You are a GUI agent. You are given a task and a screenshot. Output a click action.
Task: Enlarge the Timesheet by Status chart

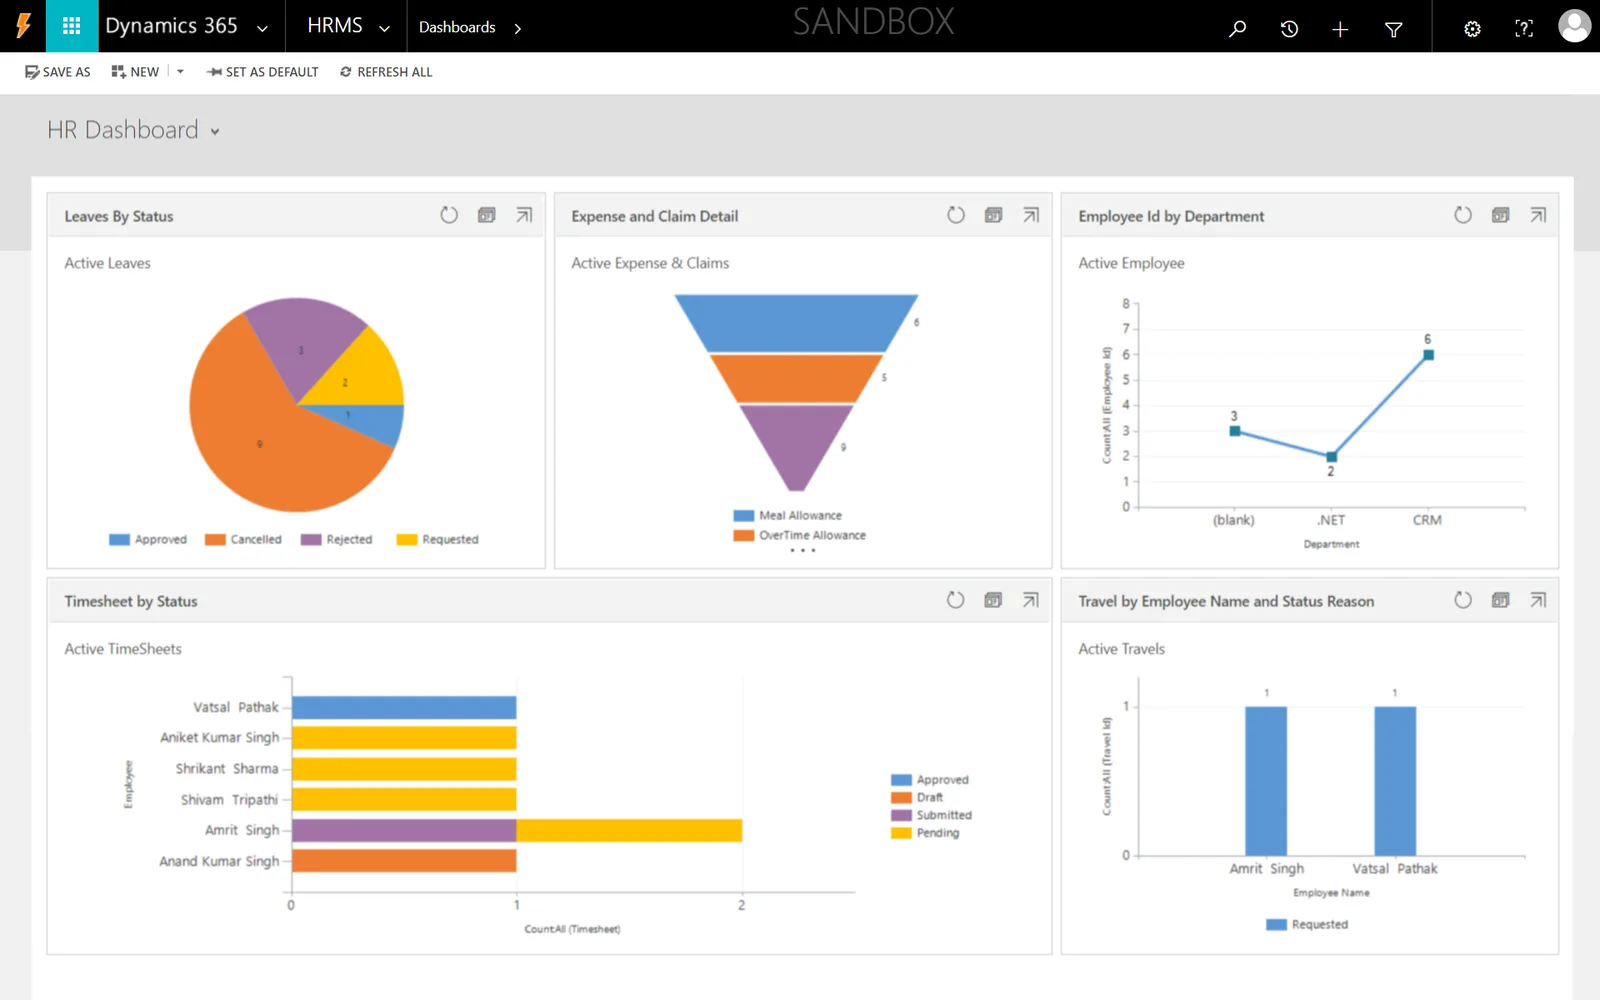pos(1031,600)
